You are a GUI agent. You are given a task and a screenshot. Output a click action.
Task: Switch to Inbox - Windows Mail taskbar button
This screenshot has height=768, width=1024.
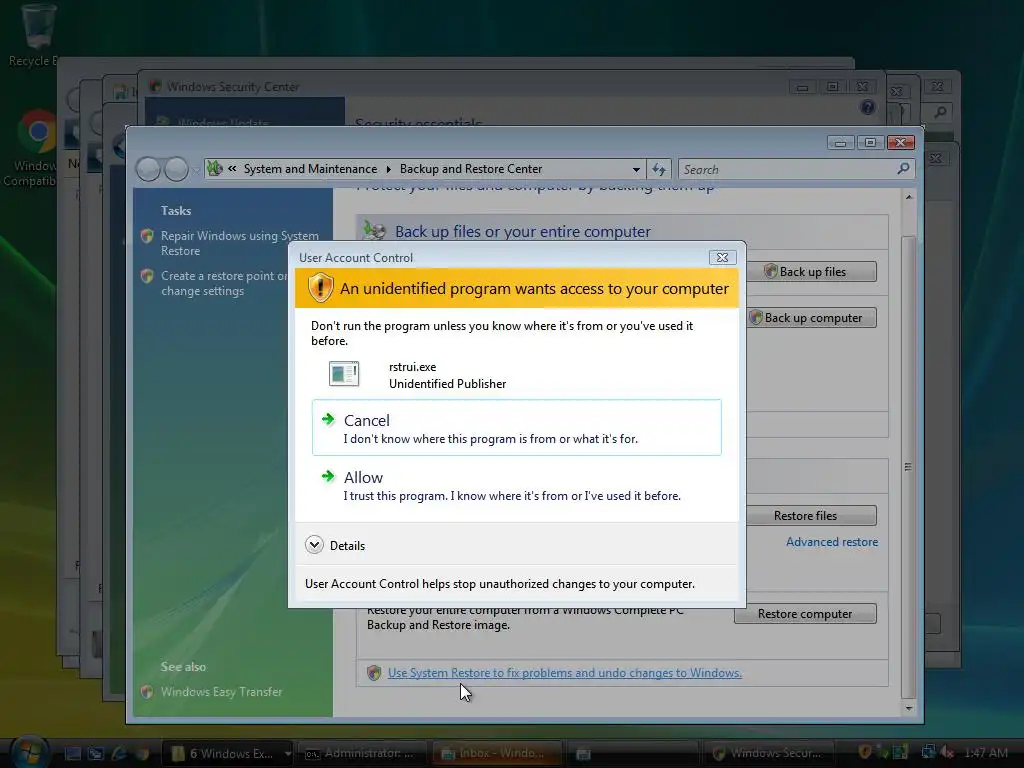pyautogui.click(x=497, y=754)
